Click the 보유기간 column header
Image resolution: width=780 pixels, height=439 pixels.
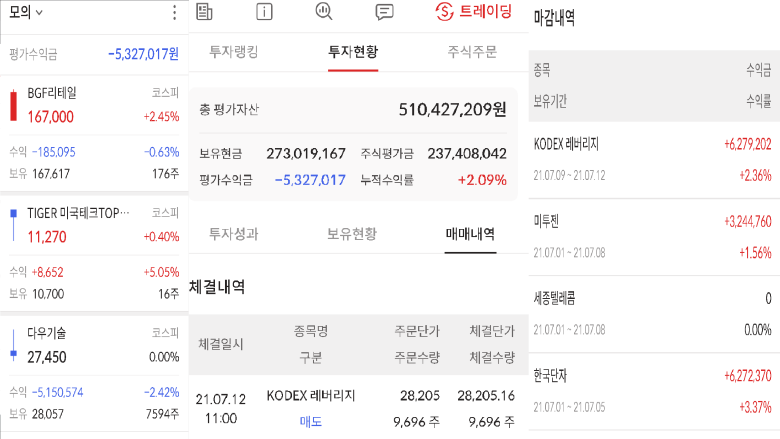pyautogui.click(x=550, y=101)
